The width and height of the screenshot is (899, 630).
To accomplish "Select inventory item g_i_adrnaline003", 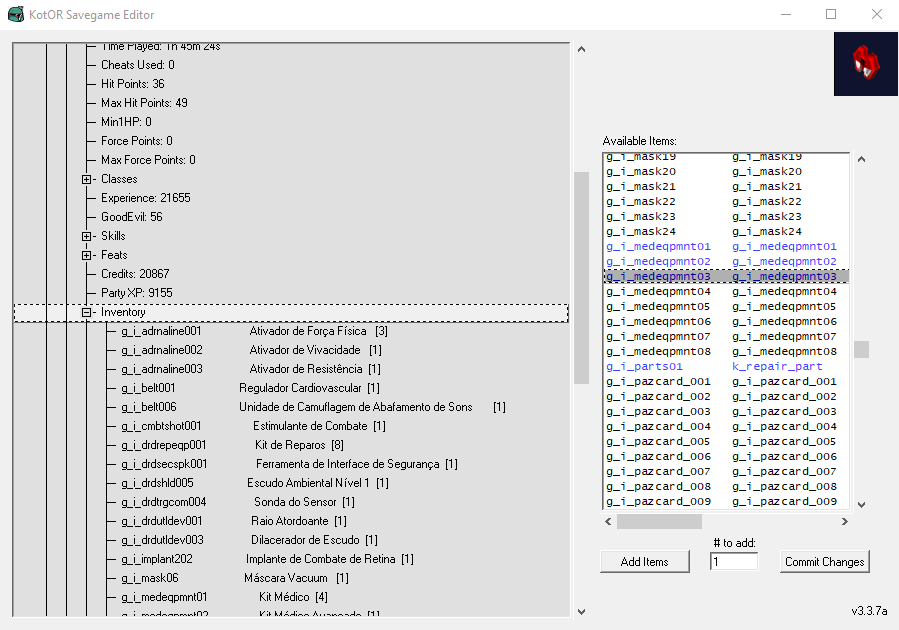I will 251,369.
